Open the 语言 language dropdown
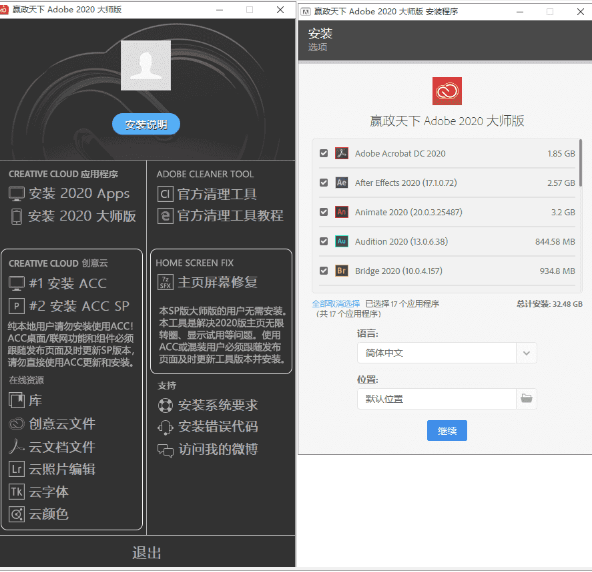The image size is (592, 572). (447, 353)
